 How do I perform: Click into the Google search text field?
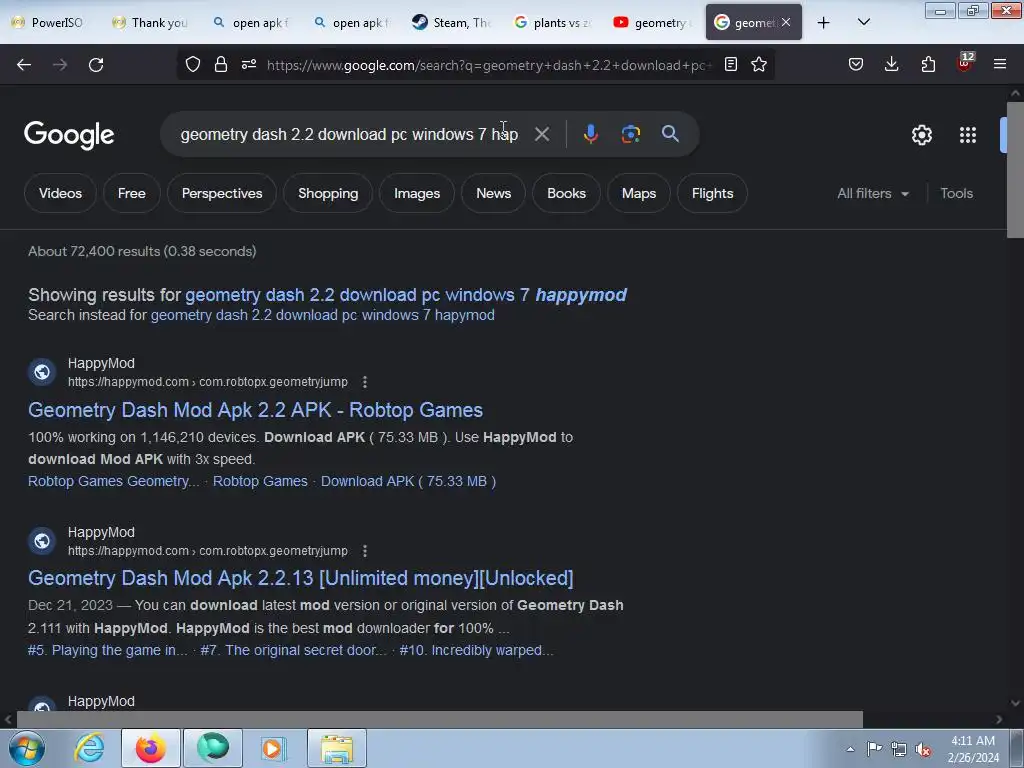(x=349, y=134)
